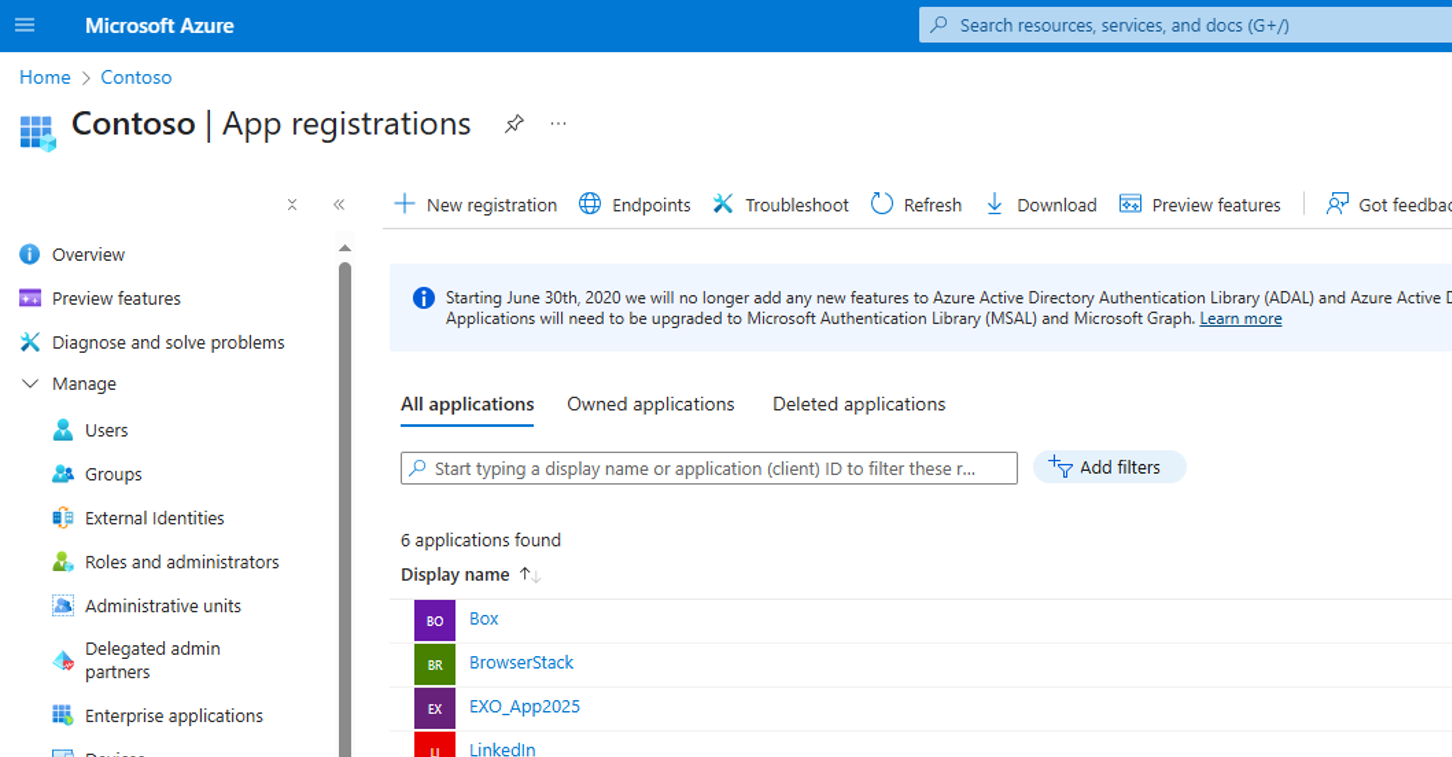Switch to the Owned applications tab
The height and width of the screenshot is (757, 1452).
click(x=650, y=404)
